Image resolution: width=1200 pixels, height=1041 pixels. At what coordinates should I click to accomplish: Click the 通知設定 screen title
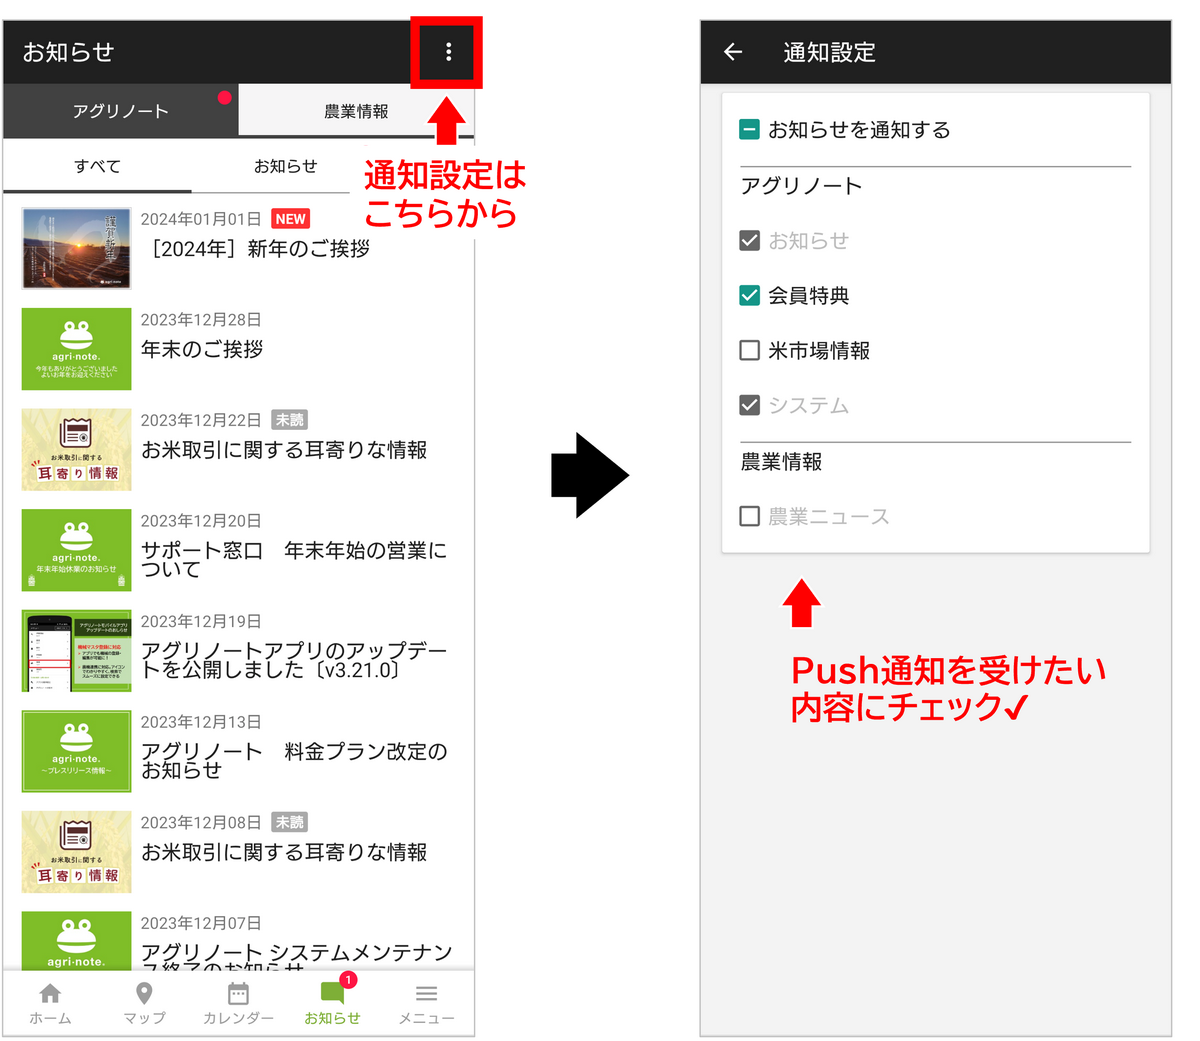[829, 52]
